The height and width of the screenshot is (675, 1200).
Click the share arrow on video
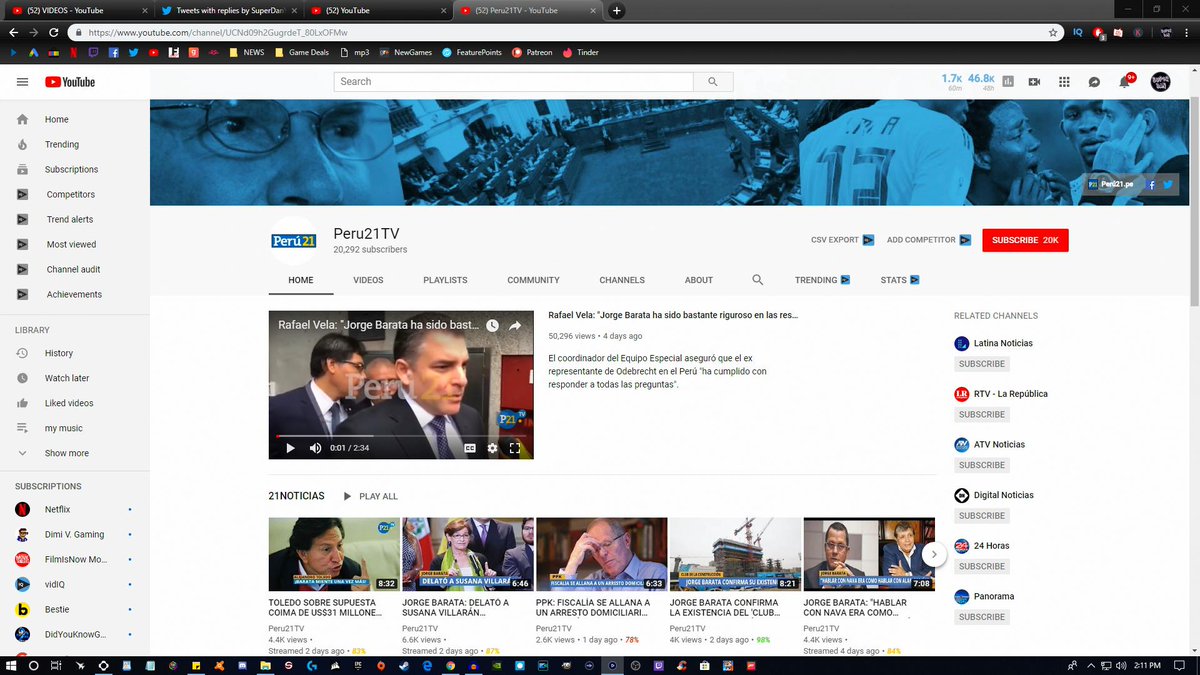pyautogui.click(x=515, y=326)
